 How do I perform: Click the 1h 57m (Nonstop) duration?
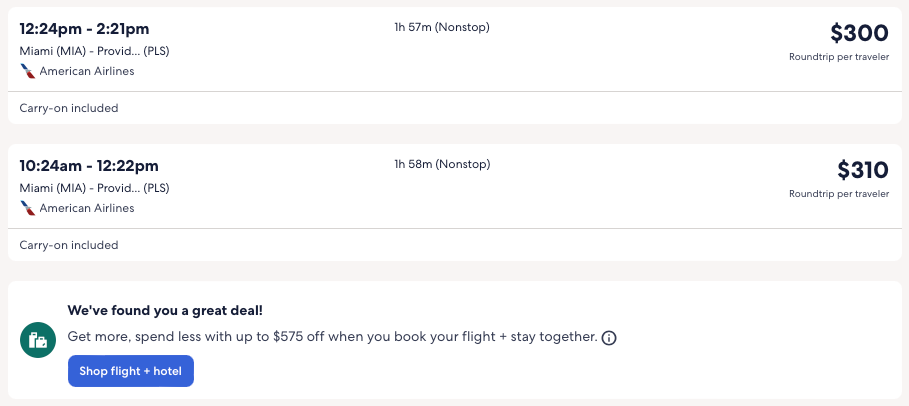[442, 27]
